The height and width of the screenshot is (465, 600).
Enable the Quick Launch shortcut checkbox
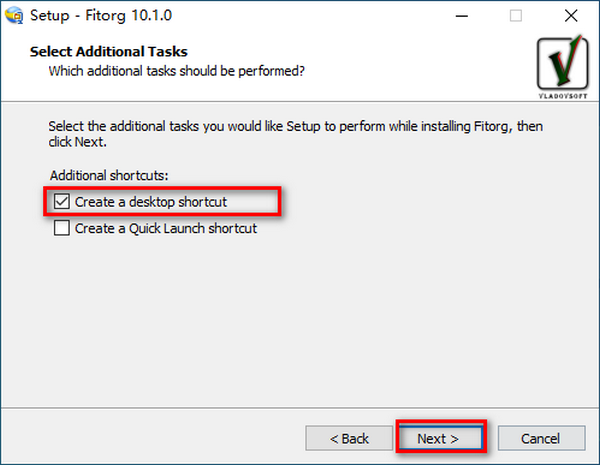pos(62,228)
